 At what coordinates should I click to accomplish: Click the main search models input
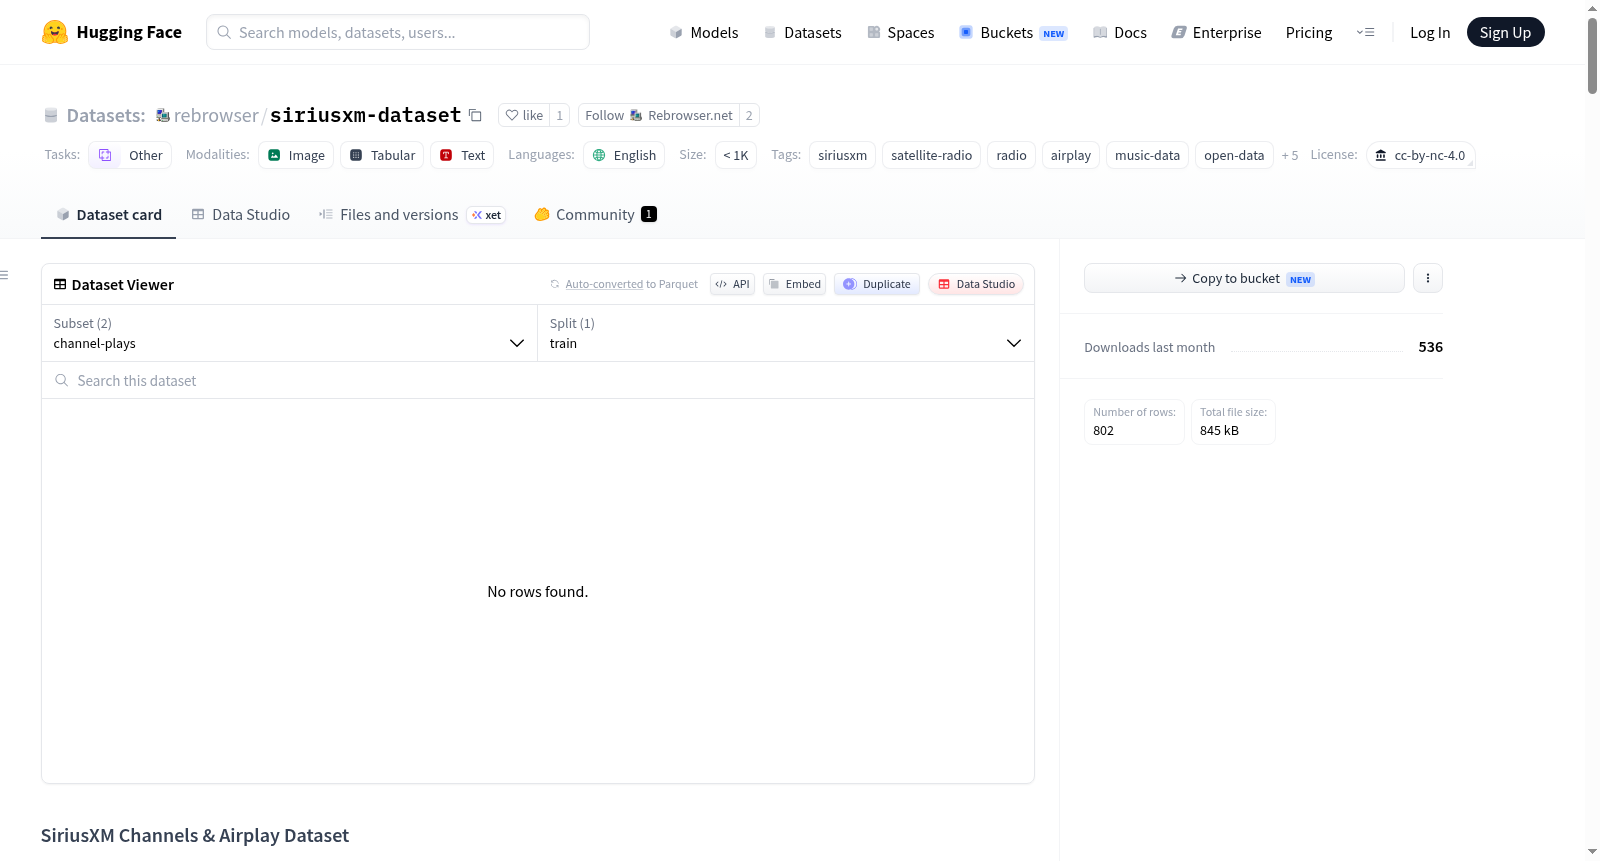[398, 32]
